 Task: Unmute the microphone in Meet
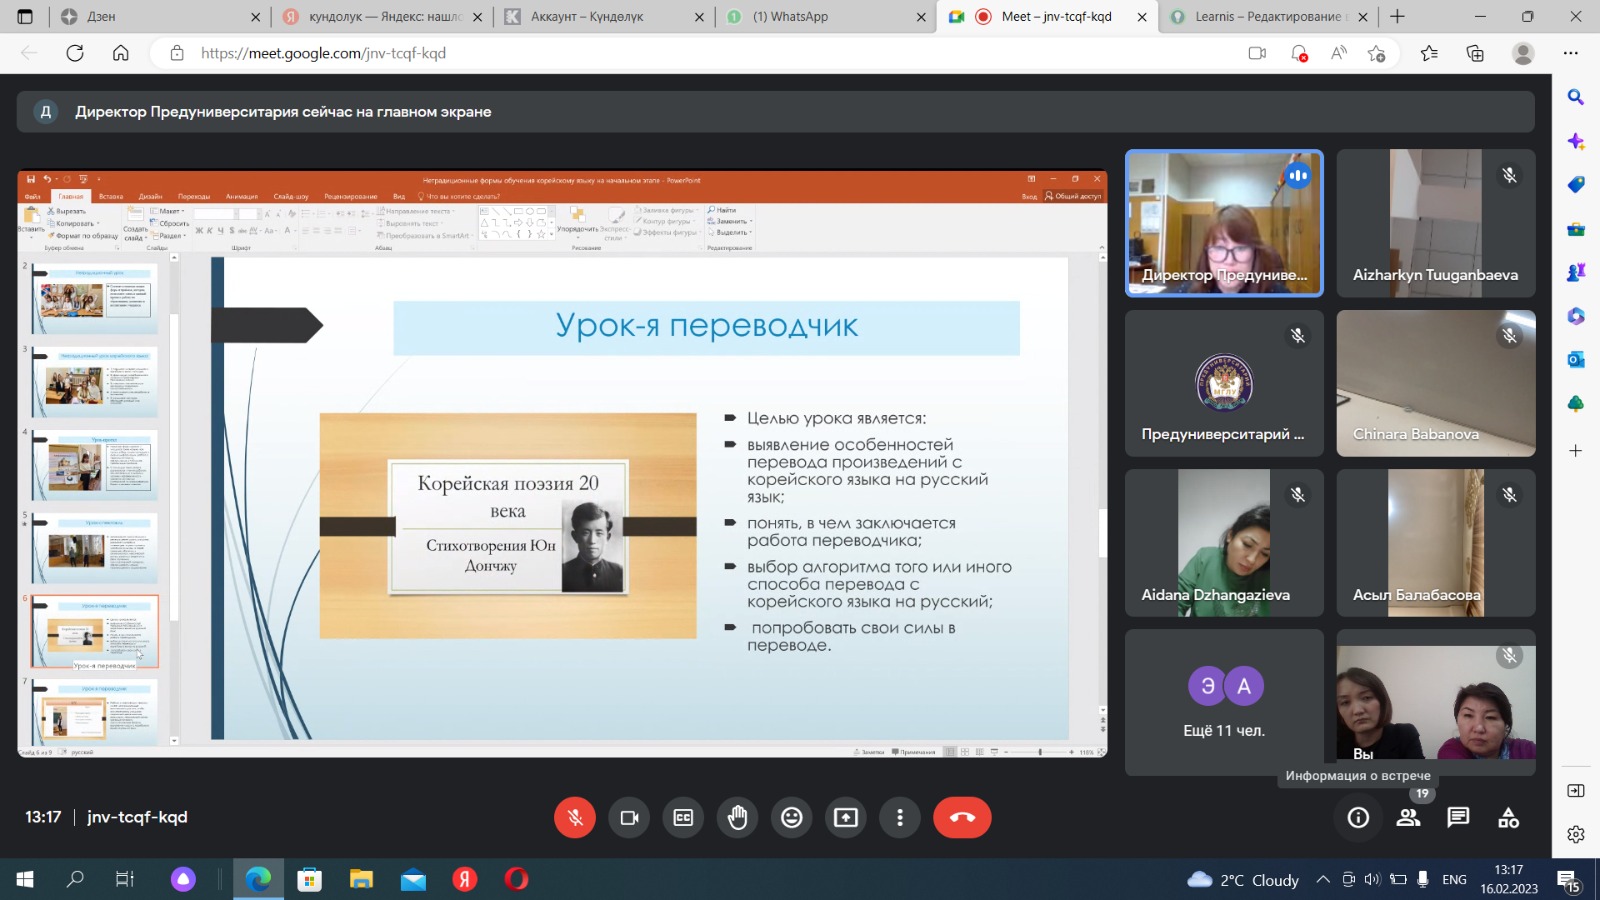575,818
